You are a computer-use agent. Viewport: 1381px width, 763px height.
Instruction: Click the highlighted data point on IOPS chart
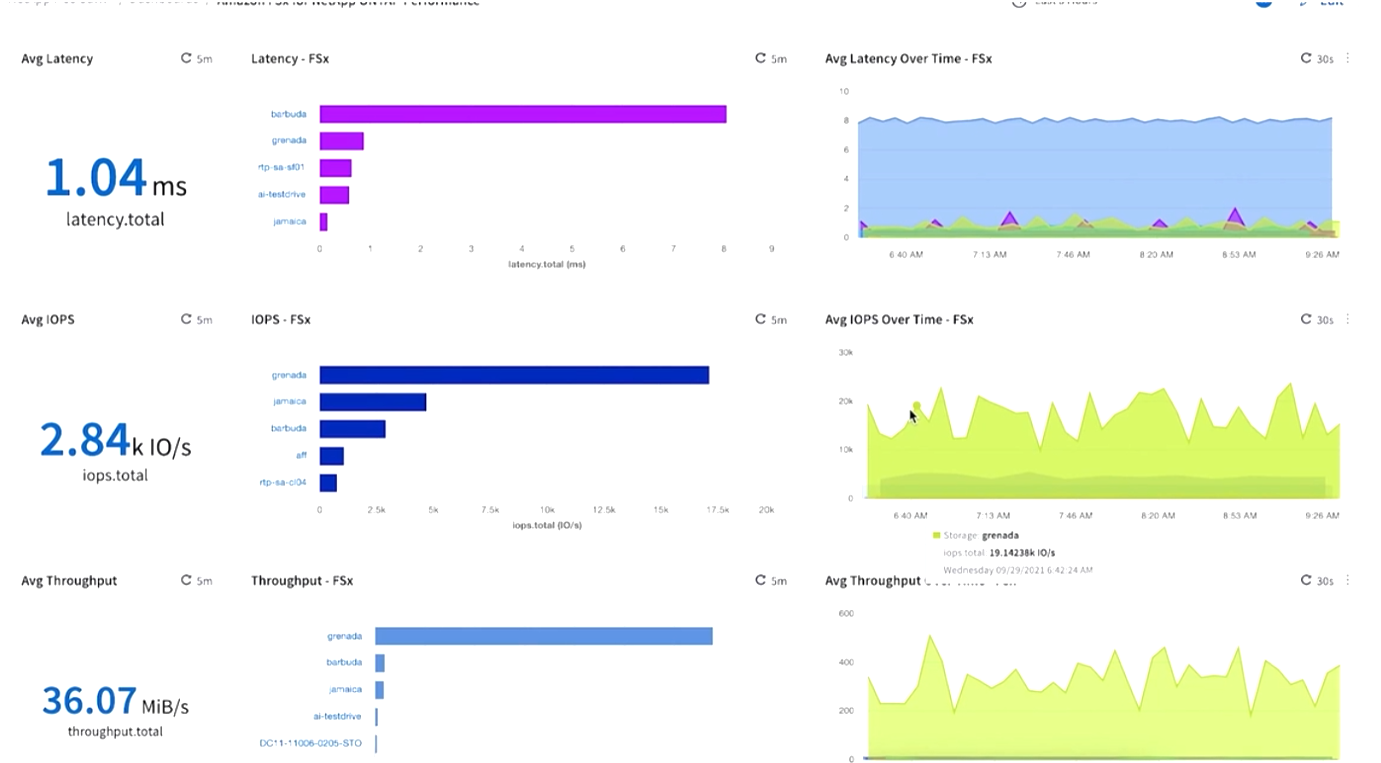tap(916, 406)
